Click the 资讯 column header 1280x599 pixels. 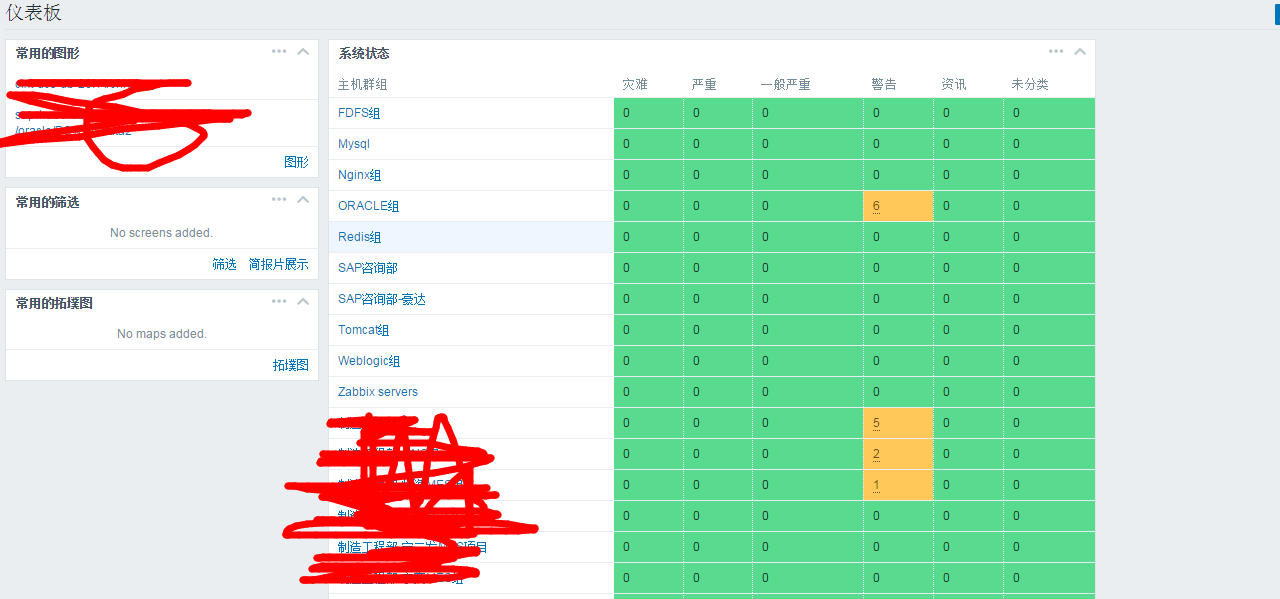point(954,84)
